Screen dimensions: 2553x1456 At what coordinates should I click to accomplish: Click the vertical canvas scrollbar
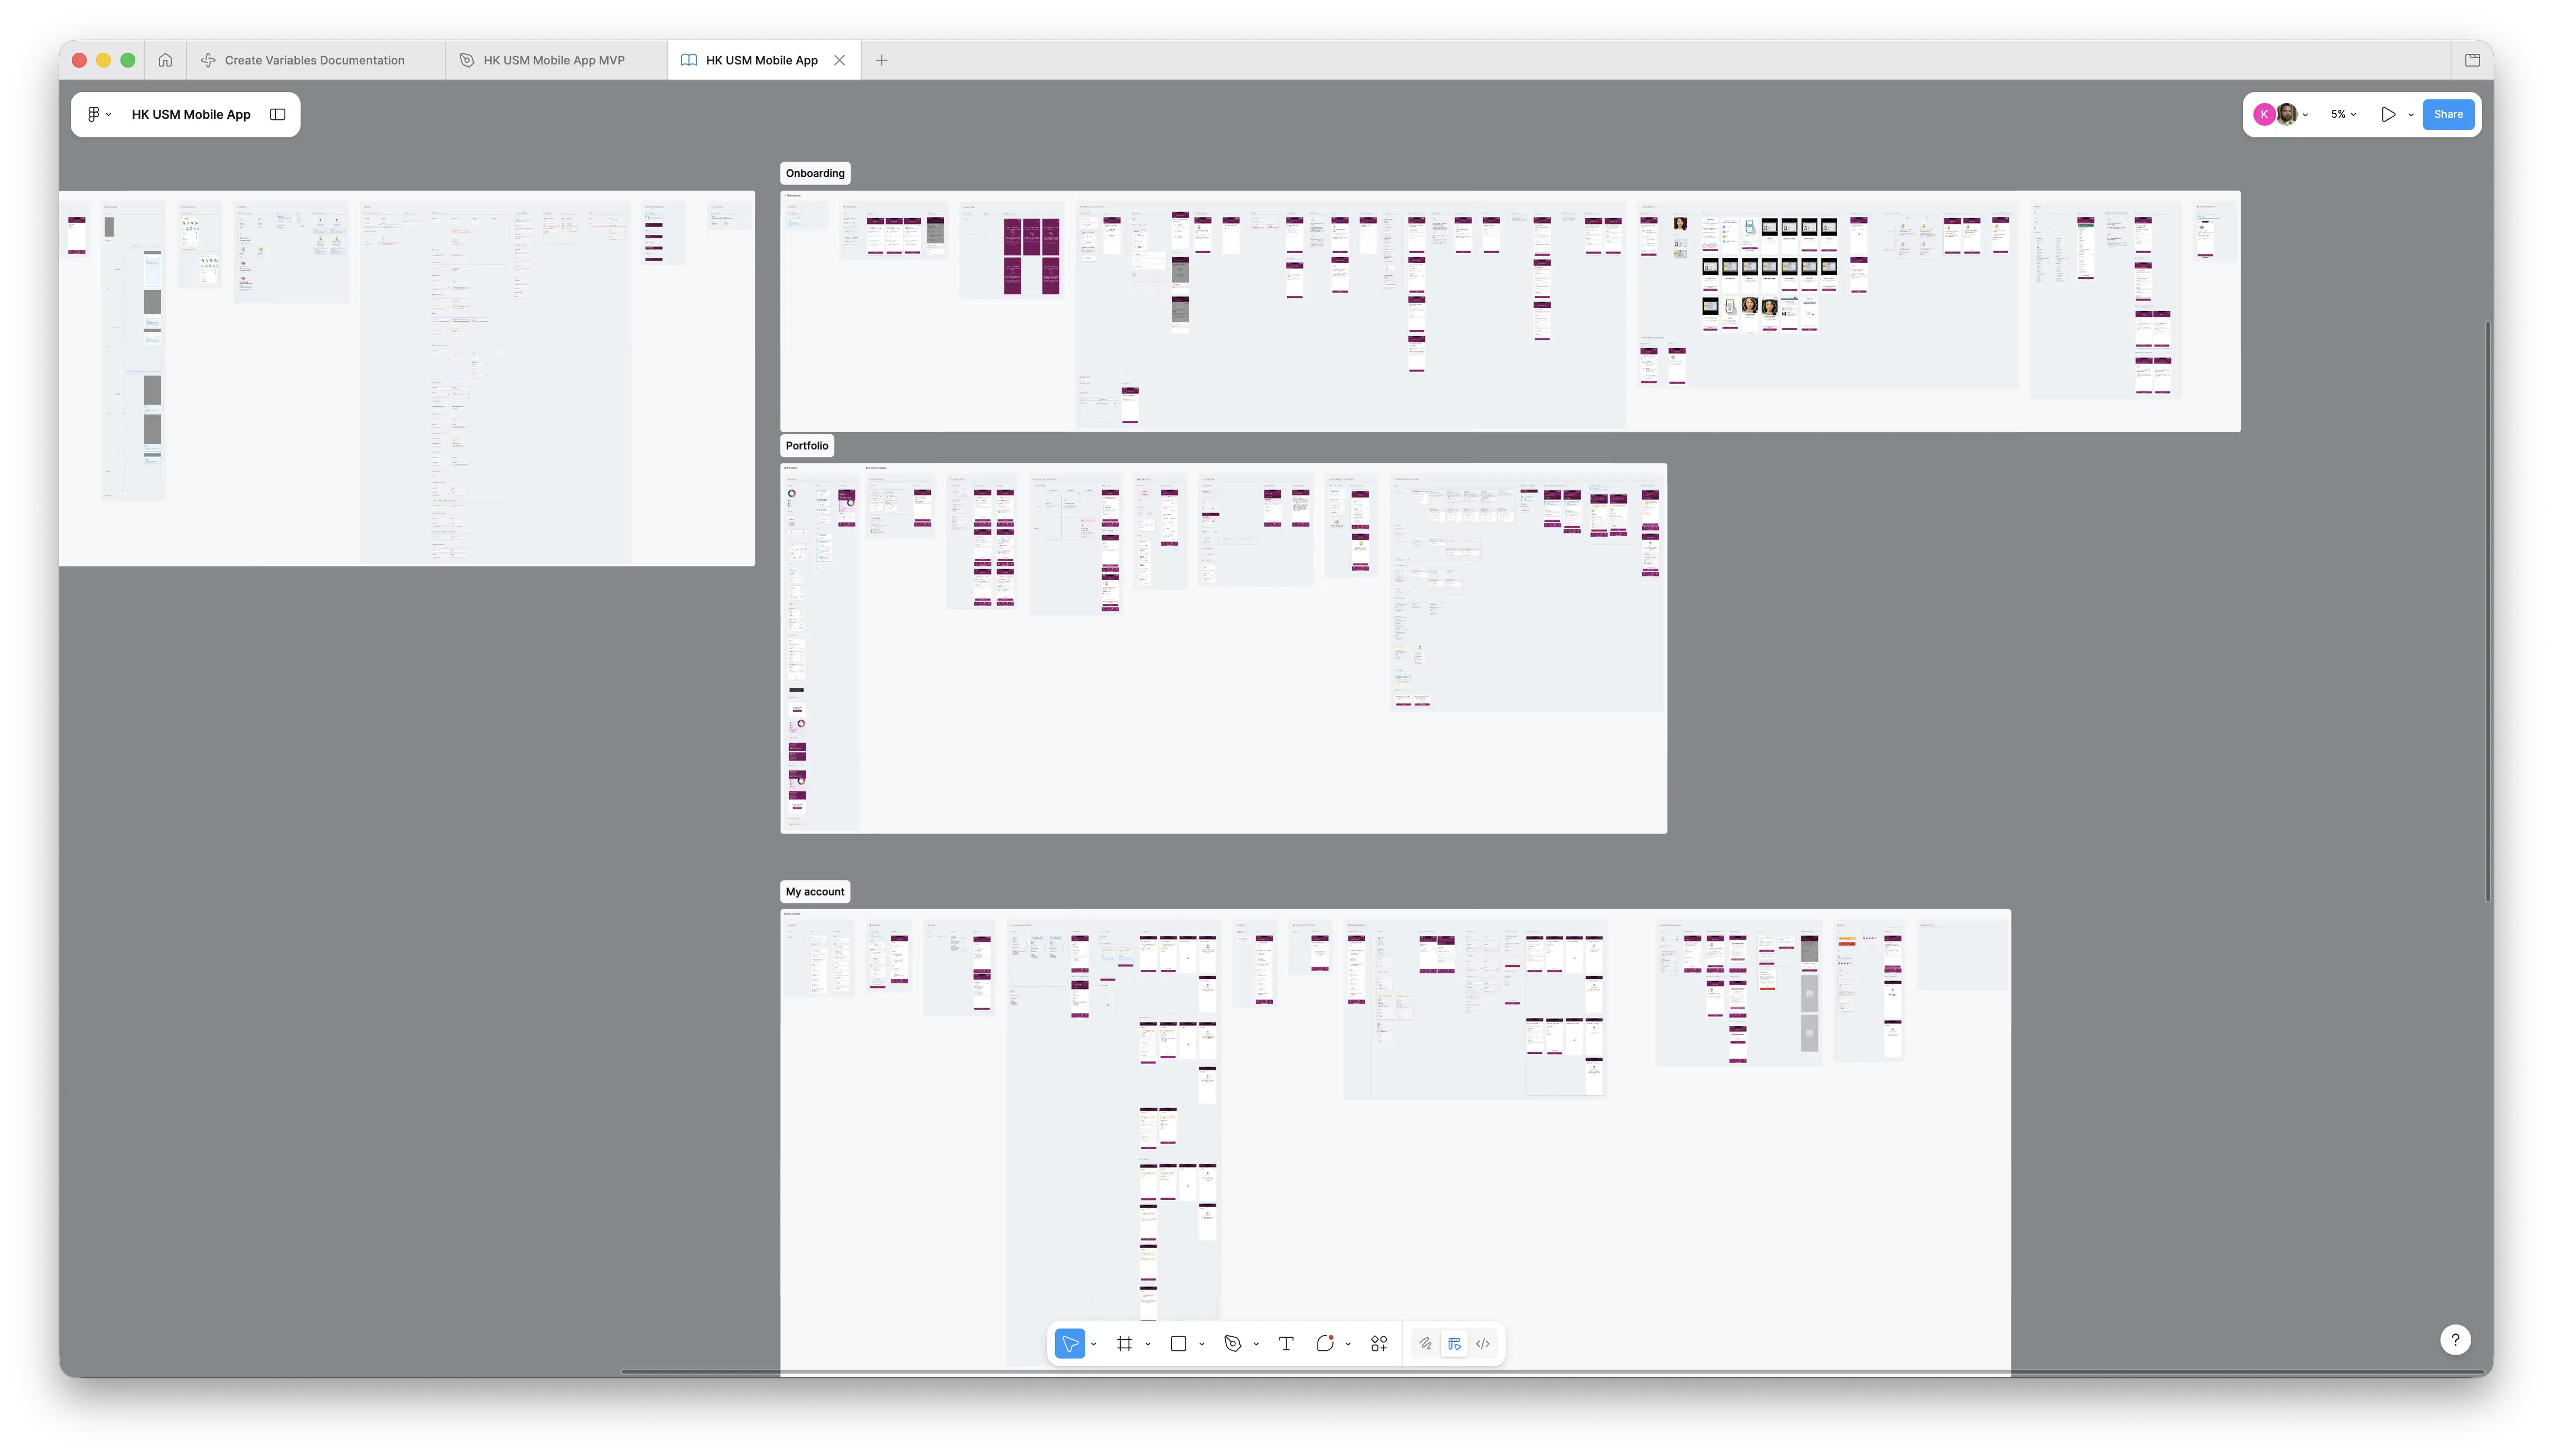pyautogui.click(x=2487, y=610)
